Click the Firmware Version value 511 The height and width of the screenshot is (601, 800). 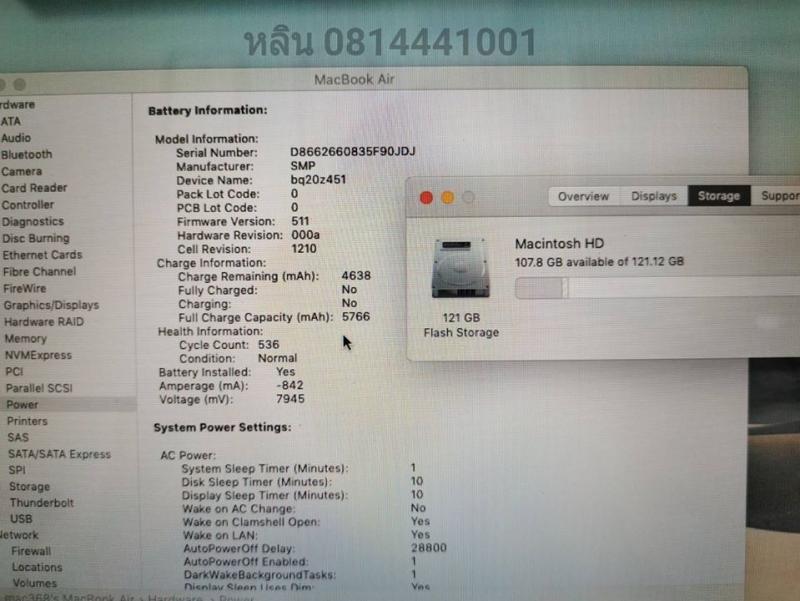[x=300, y=221]
